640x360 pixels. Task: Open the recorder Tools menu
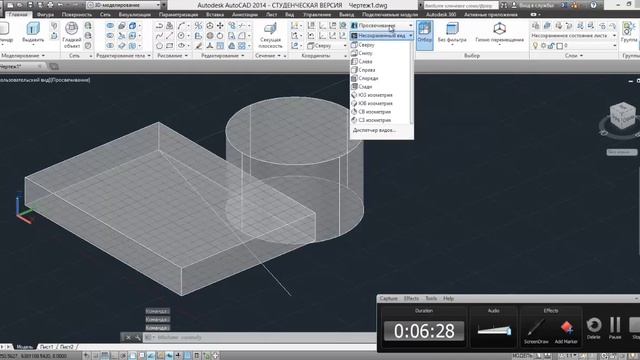click(431, 298)
